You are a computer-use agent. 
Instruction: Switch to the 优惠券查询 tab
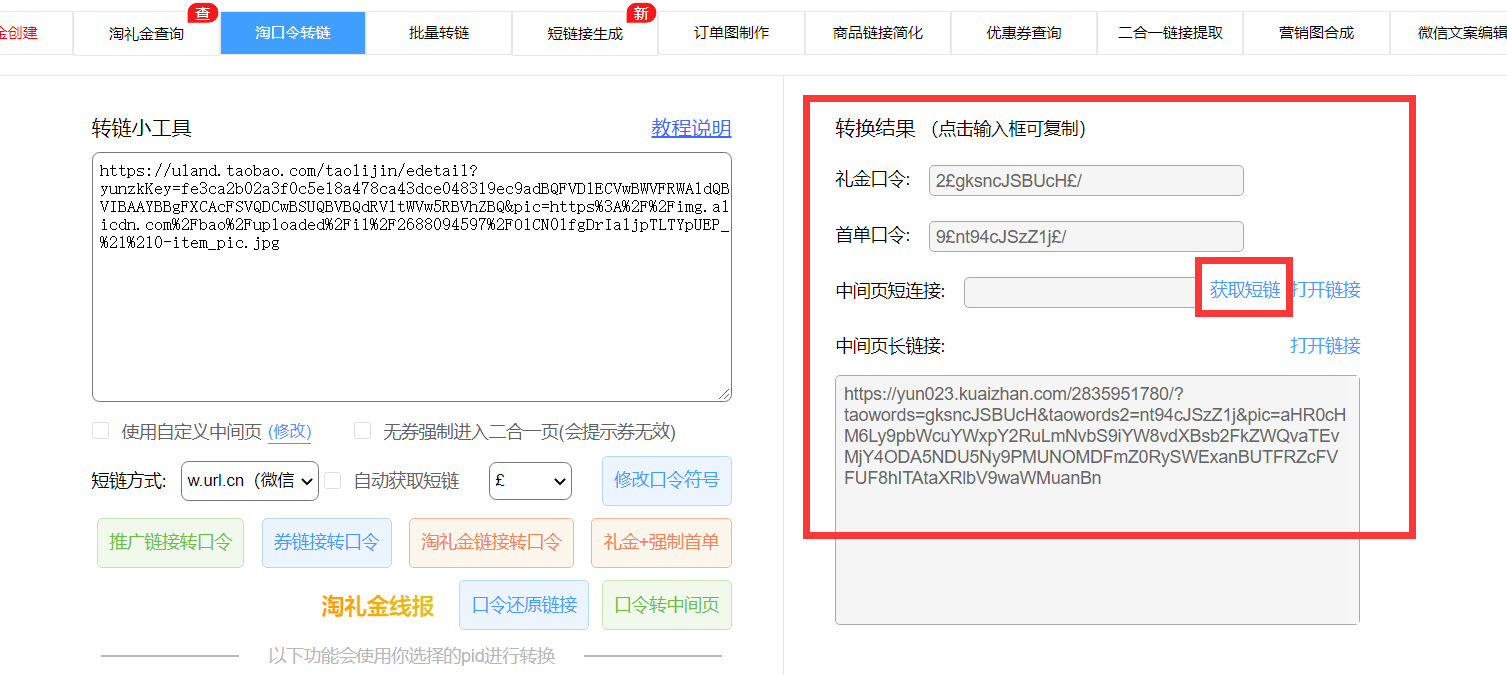pos(1024,33)
